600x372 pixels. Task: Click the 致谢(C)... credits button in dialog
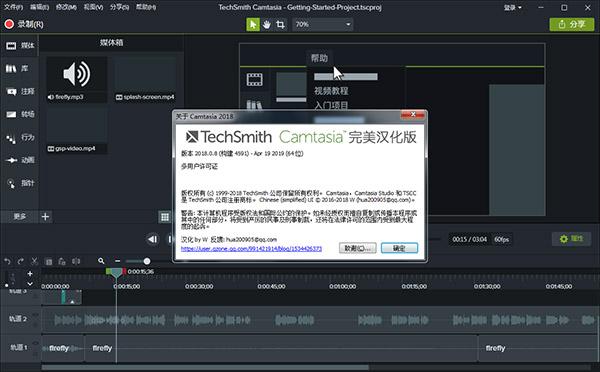click(x=357, y=248)
